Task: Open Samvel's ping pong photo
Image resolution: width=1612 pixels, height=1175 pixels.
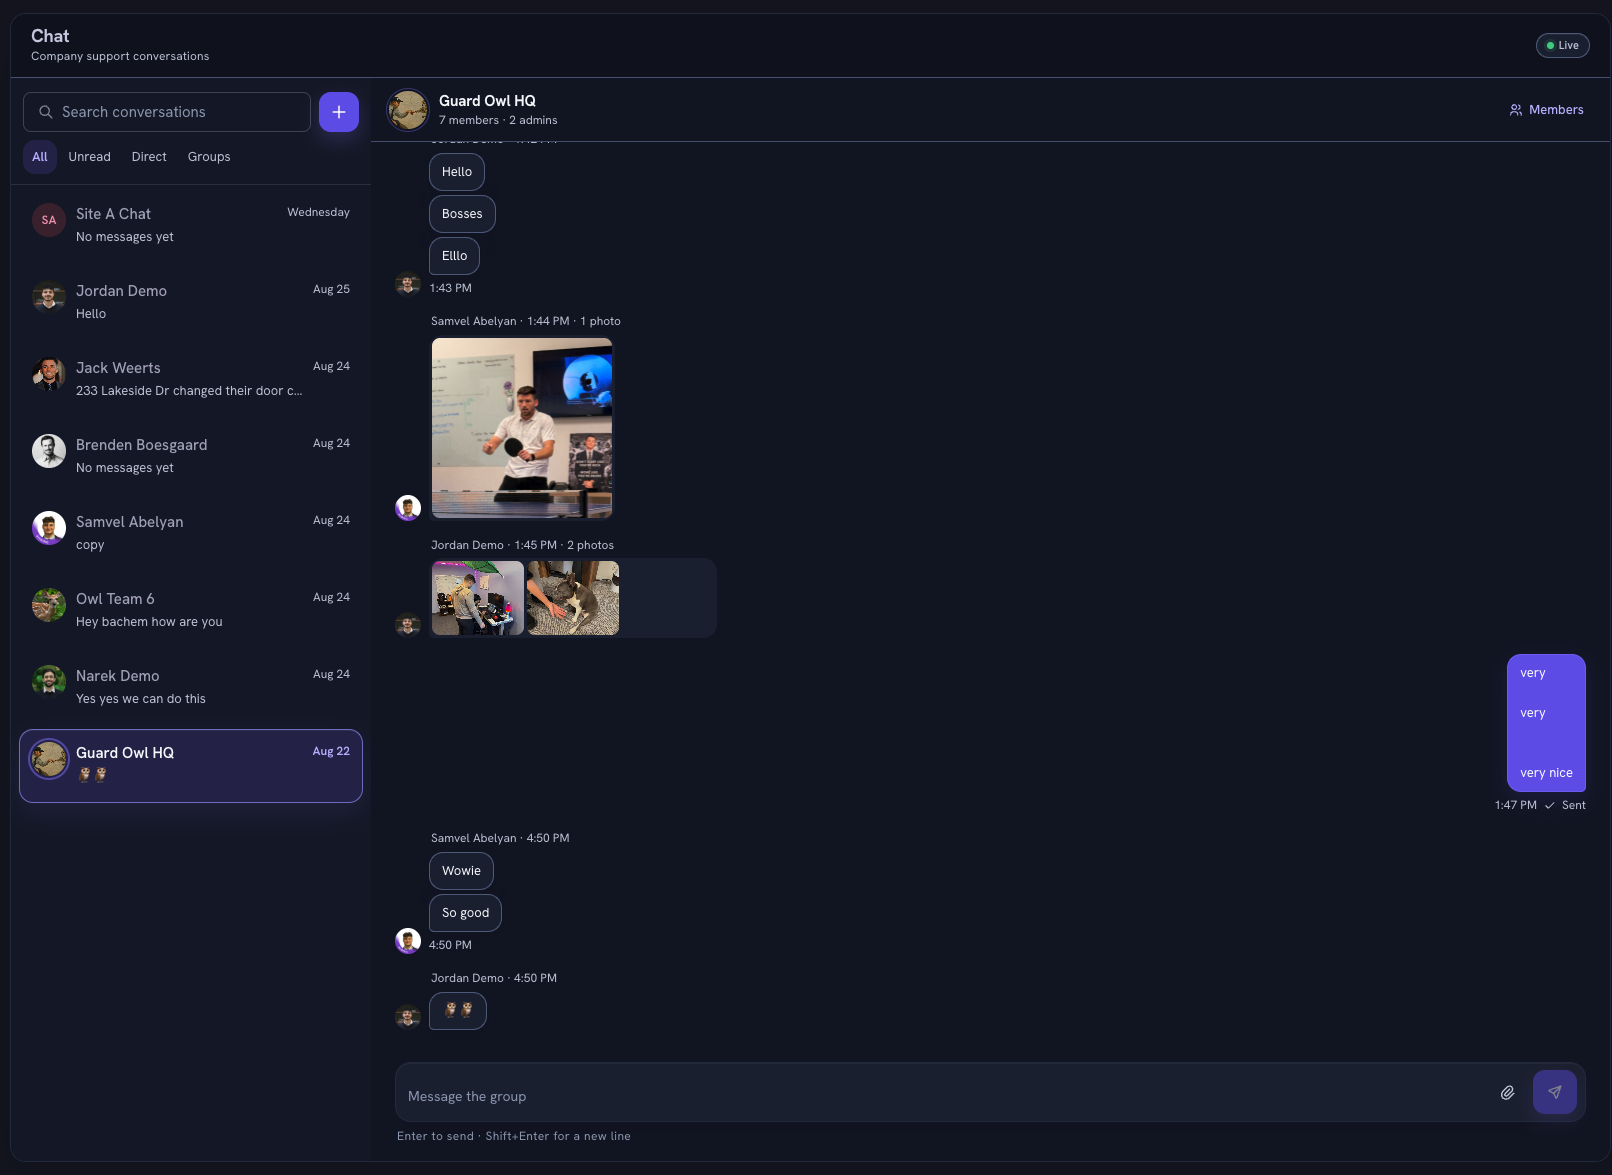Action: click(522, 428)
